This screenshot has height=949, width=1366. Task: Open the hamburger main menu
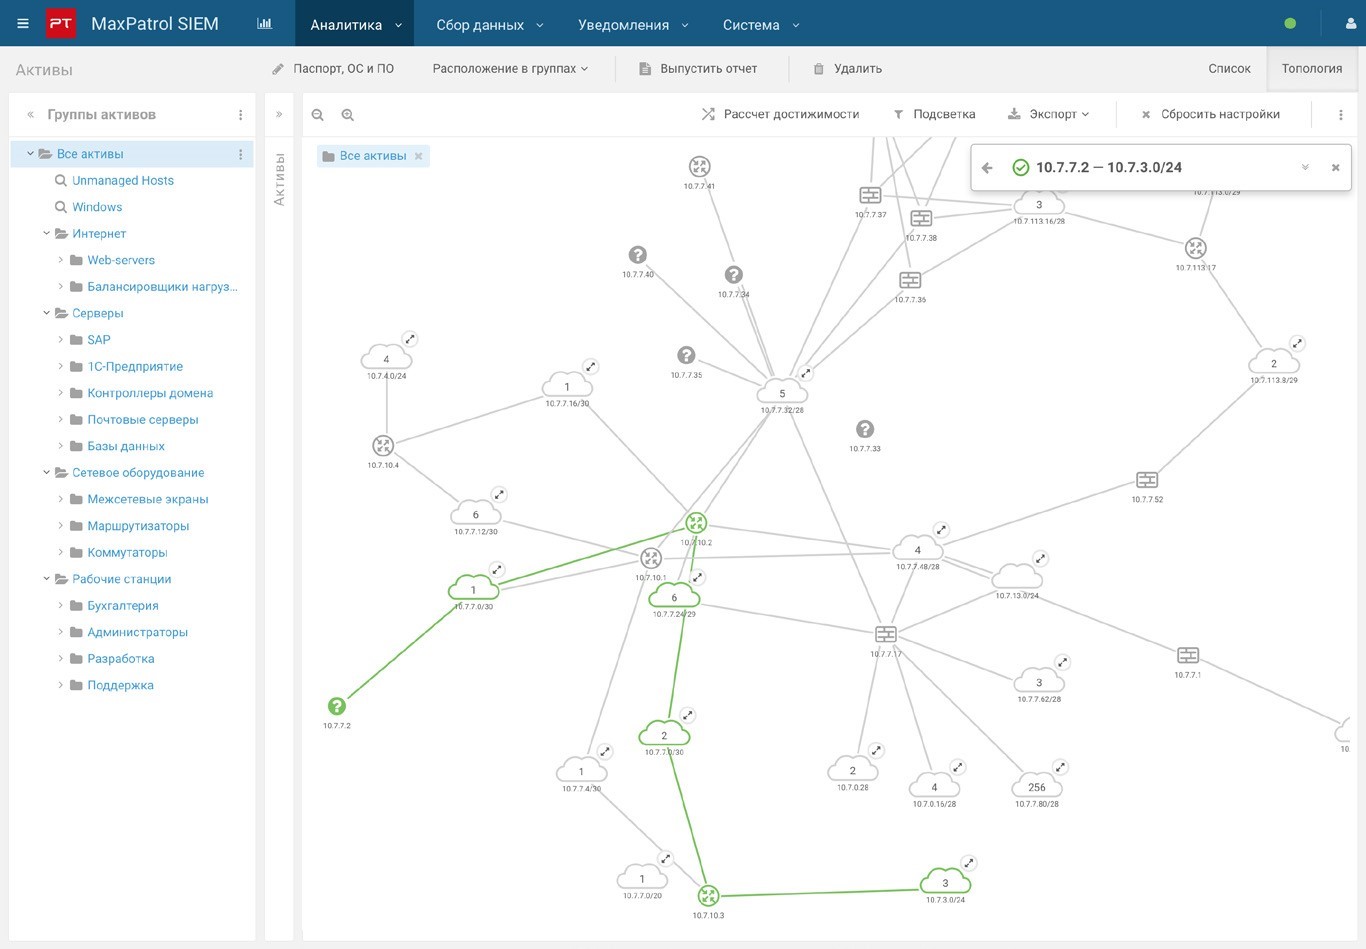tap(23, 24)
